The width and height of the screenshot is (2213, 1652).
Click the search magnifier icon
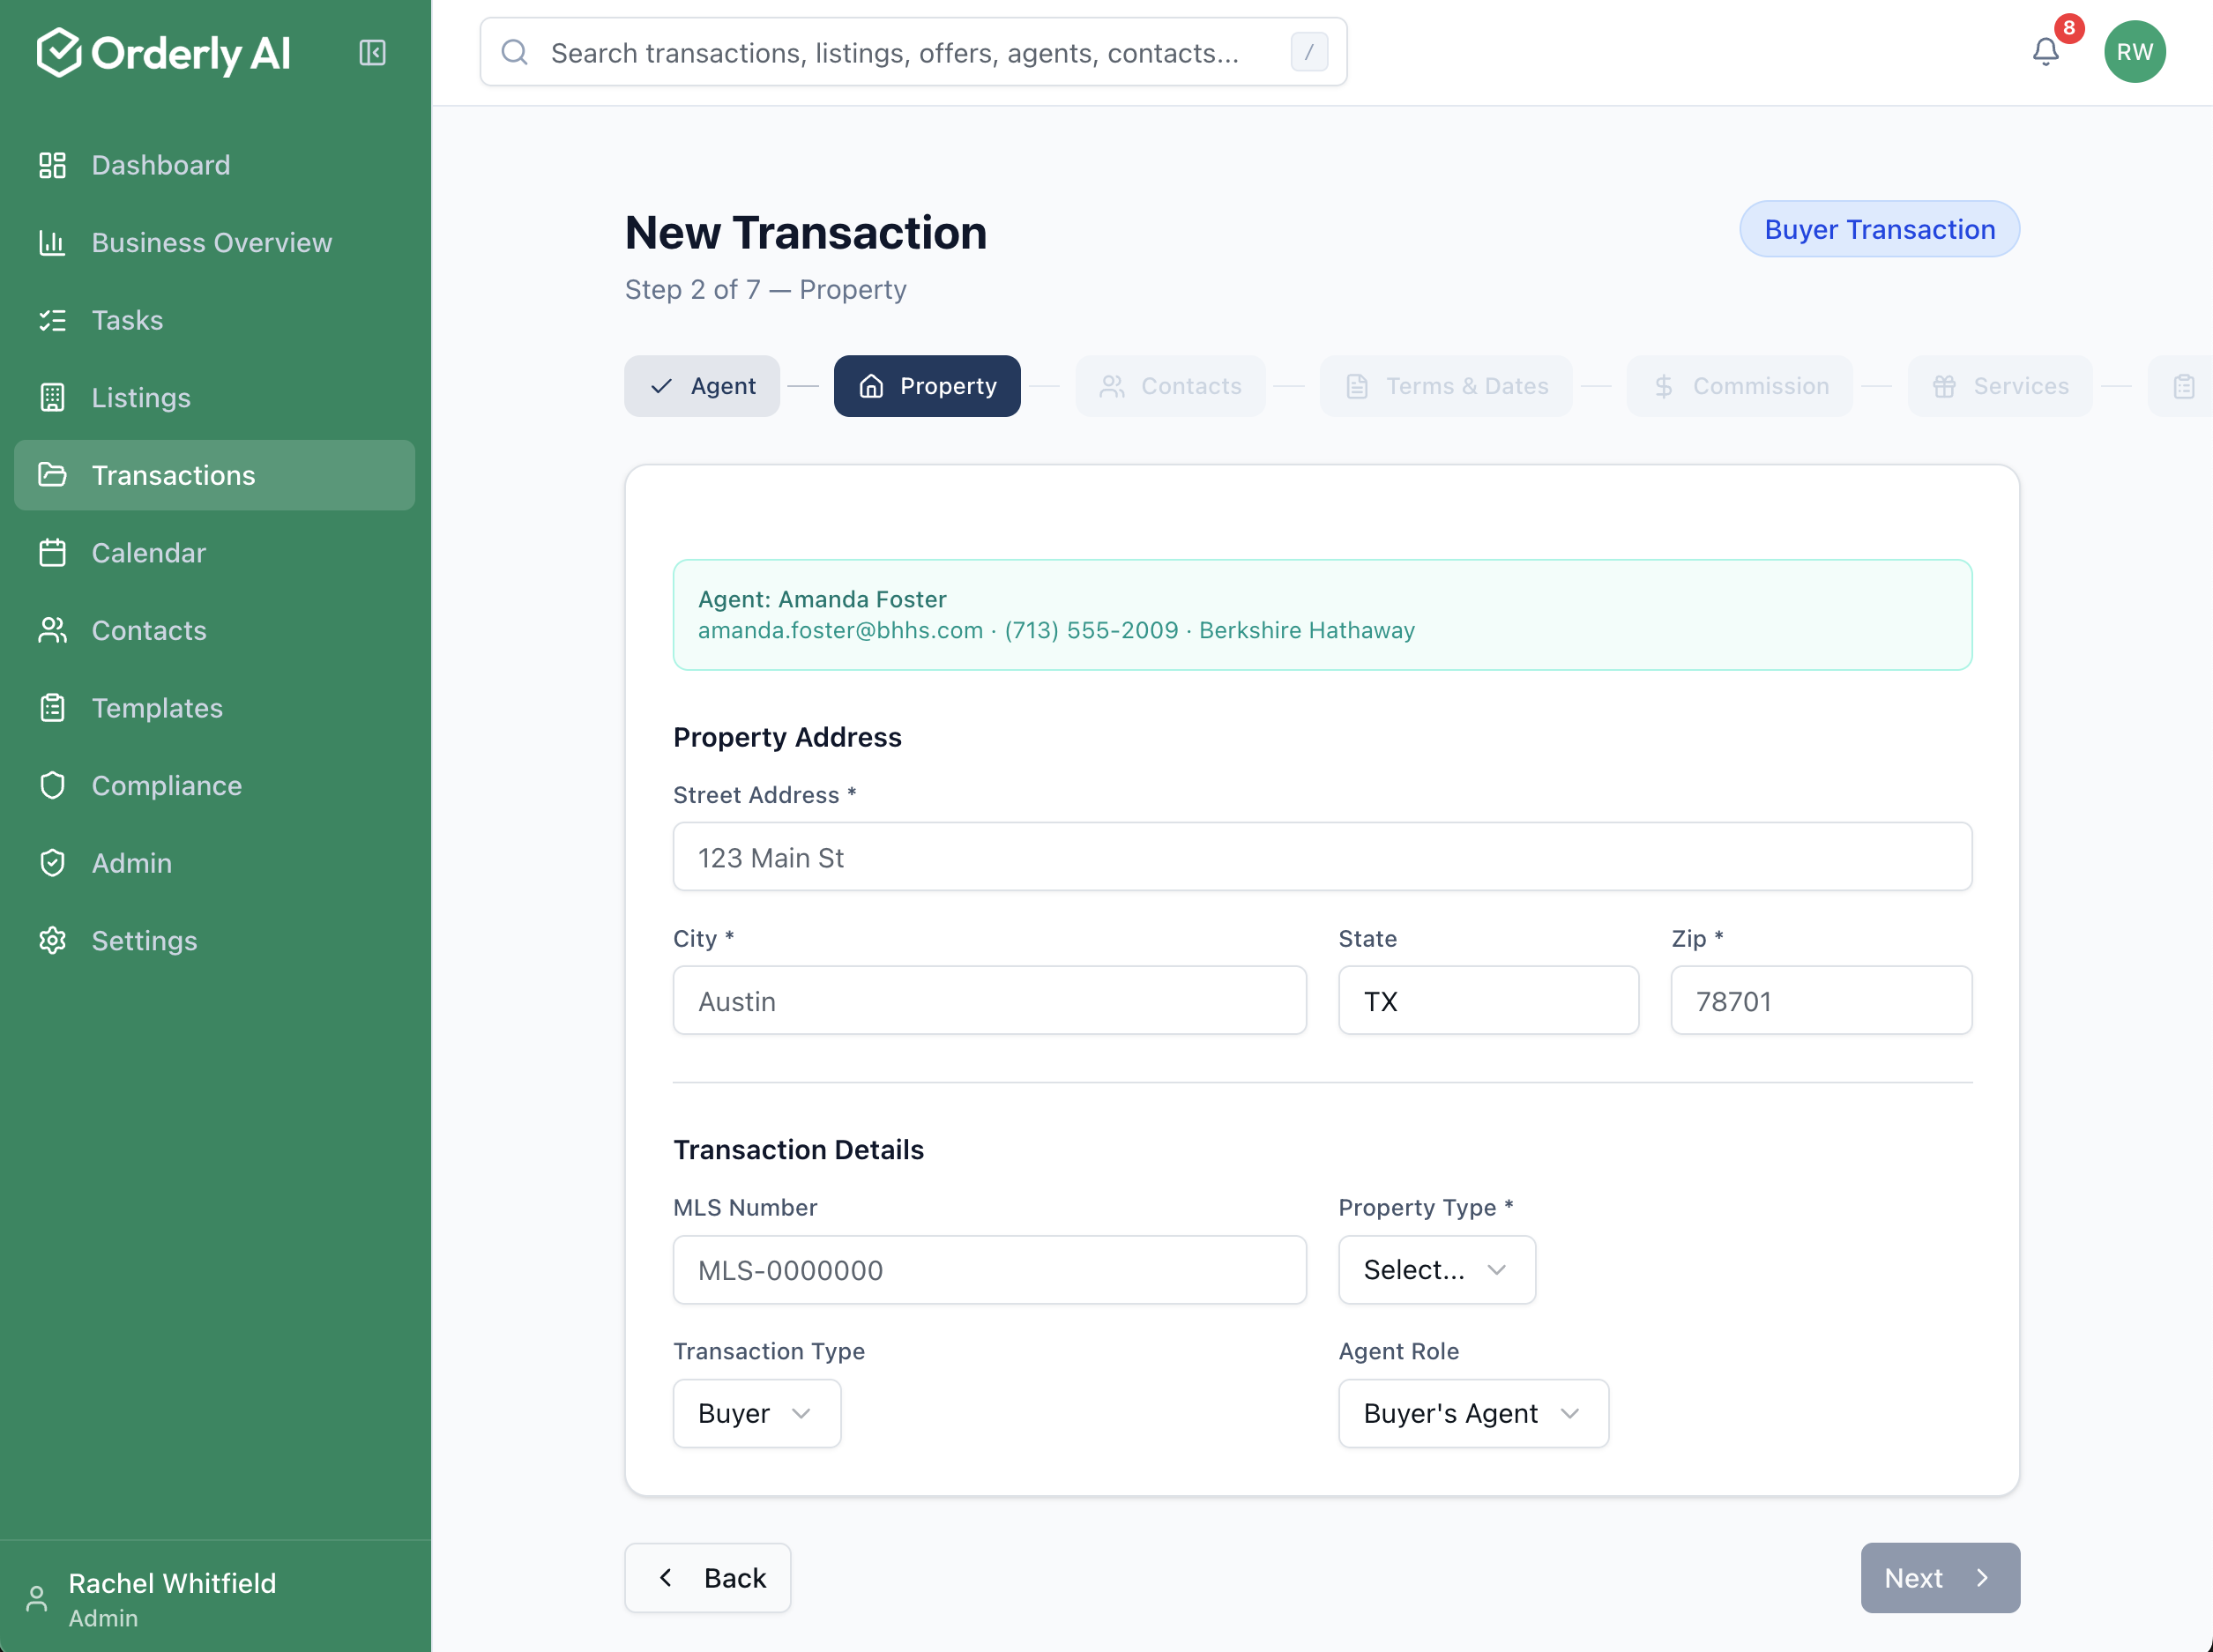click(x=514, y=52)
